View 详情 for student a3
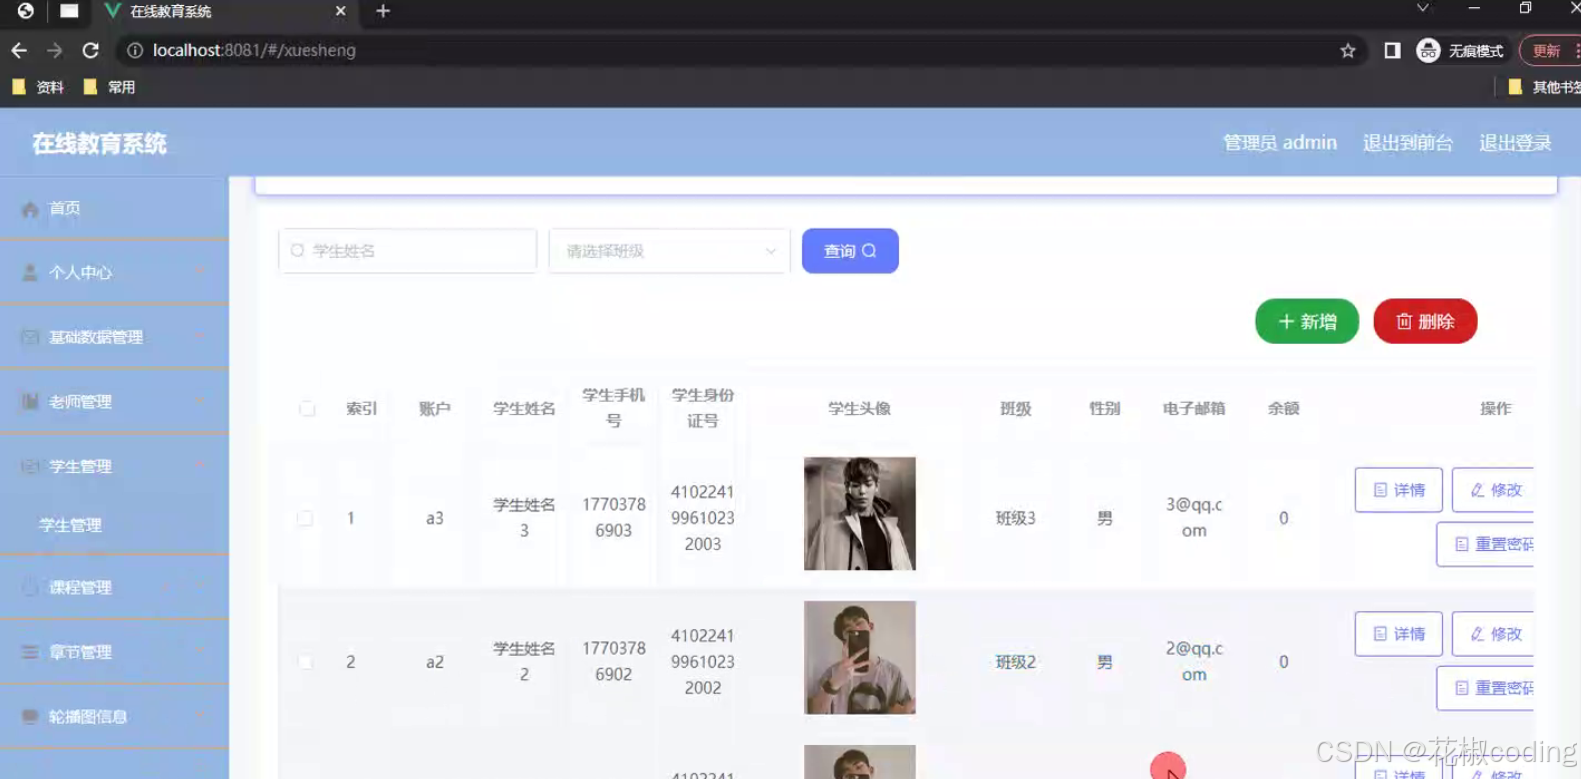This screenshot has height=779, width=1581. point(1398,490)
